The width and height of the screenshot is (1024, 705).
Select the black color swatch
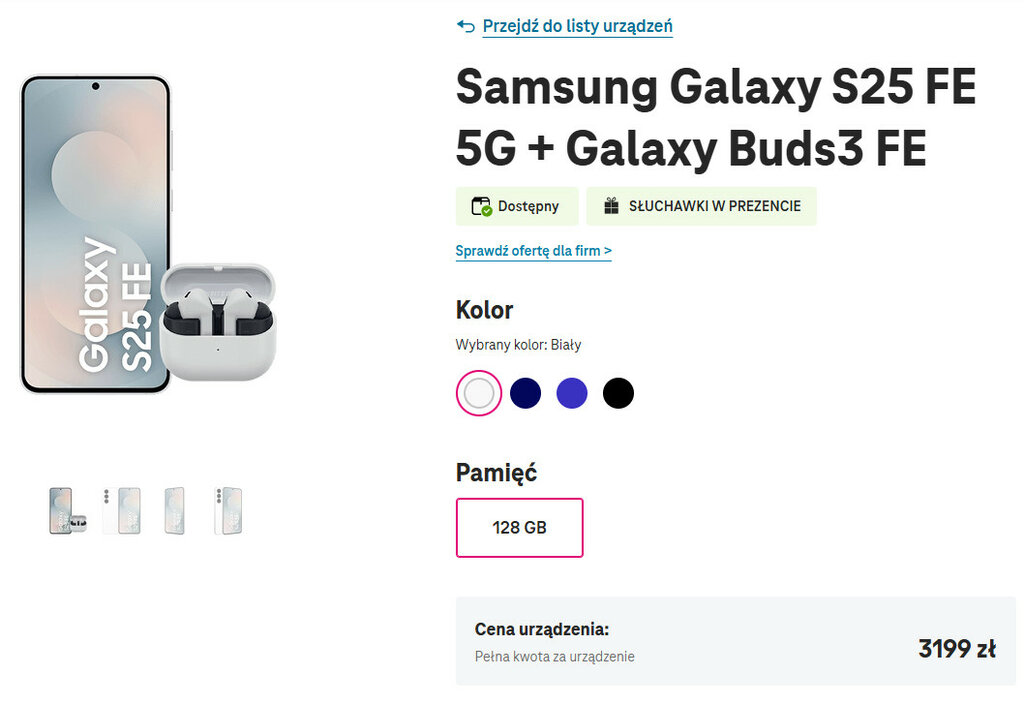coord(618,393)
